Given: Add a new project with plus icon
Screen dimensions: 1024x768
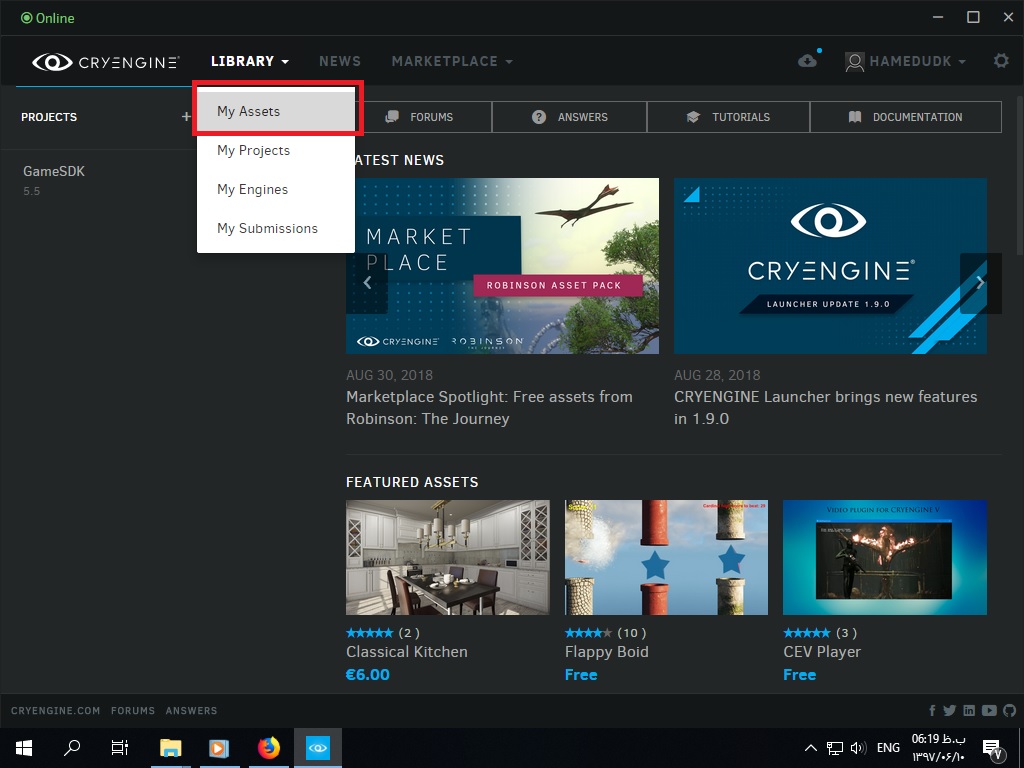Looking at the screenshot, I should [x=186, y=116].
